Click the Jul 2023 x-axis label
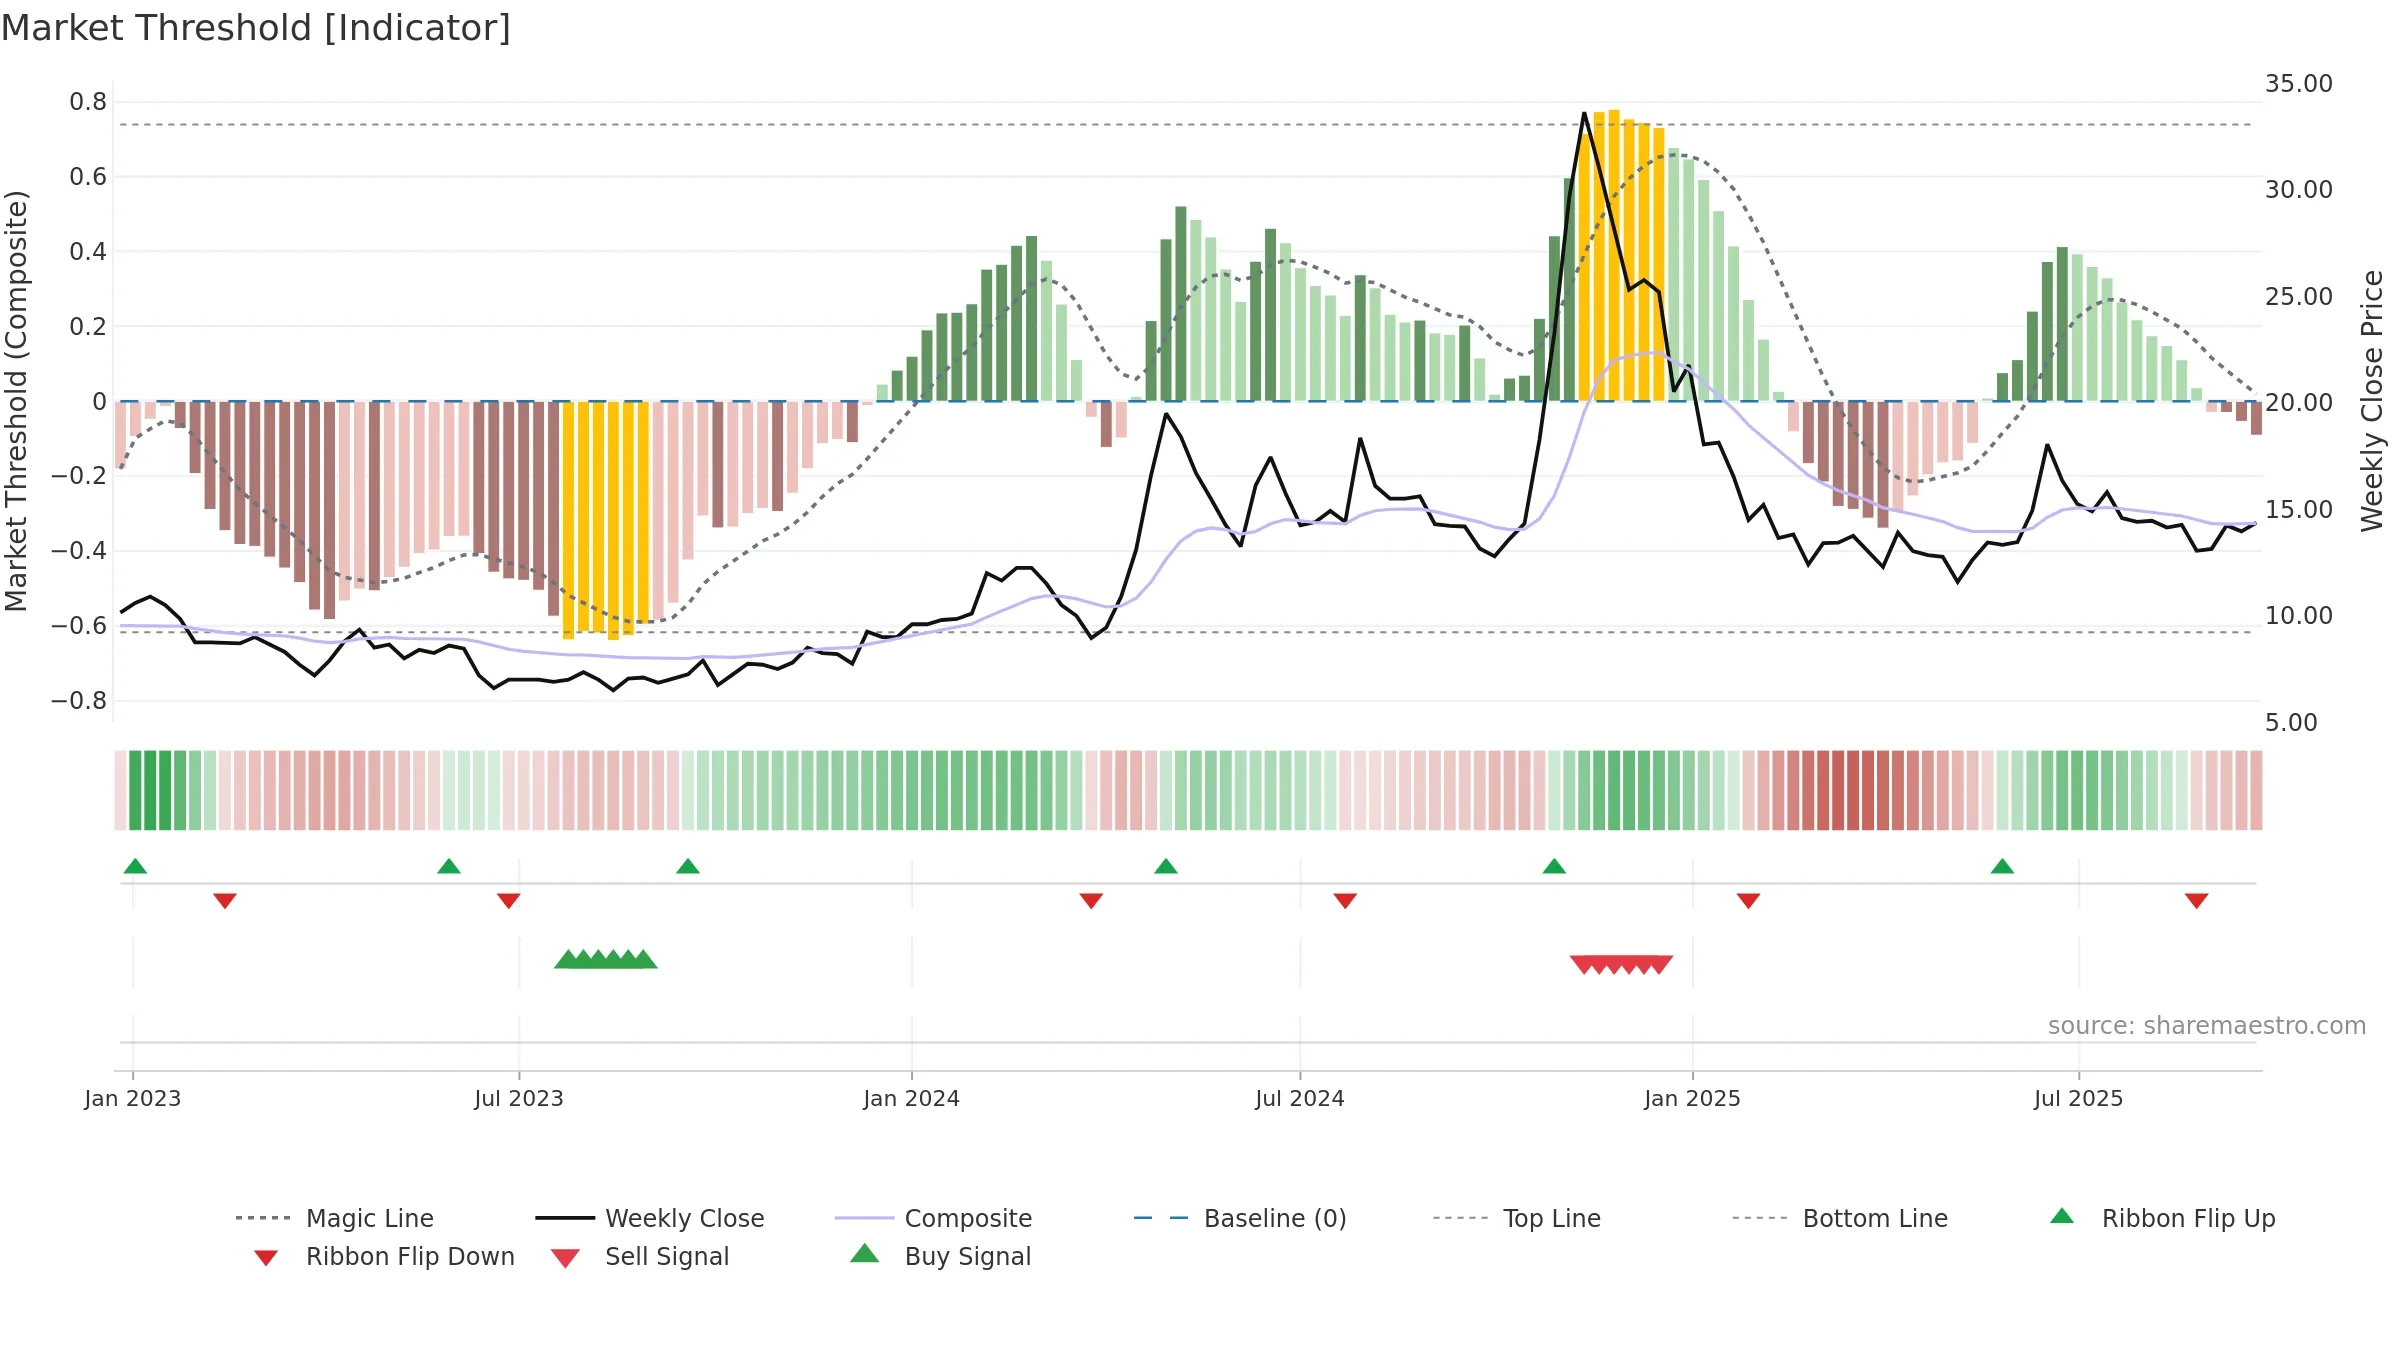Screen dimensions: 2400x1350 tap(519, 1099)
